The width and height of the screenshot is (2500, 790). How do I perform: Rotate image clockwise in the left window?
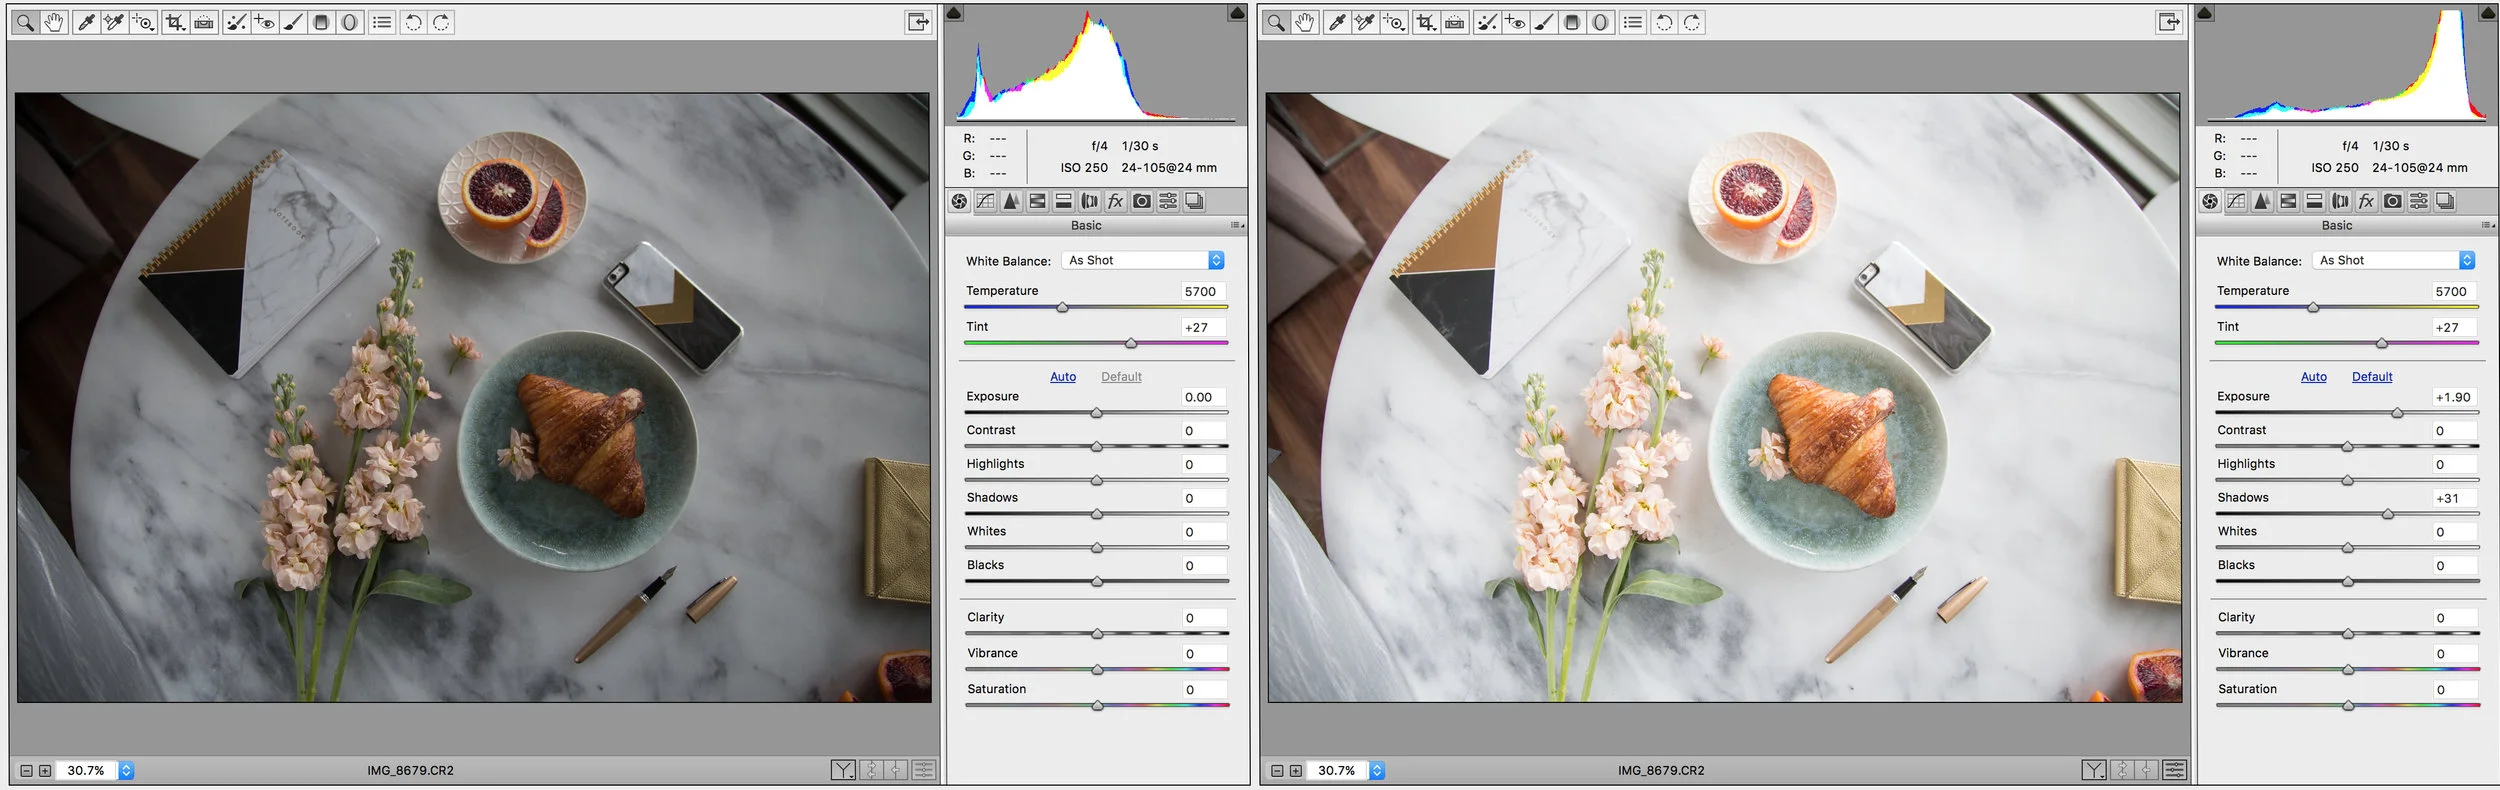pos(441,22)
